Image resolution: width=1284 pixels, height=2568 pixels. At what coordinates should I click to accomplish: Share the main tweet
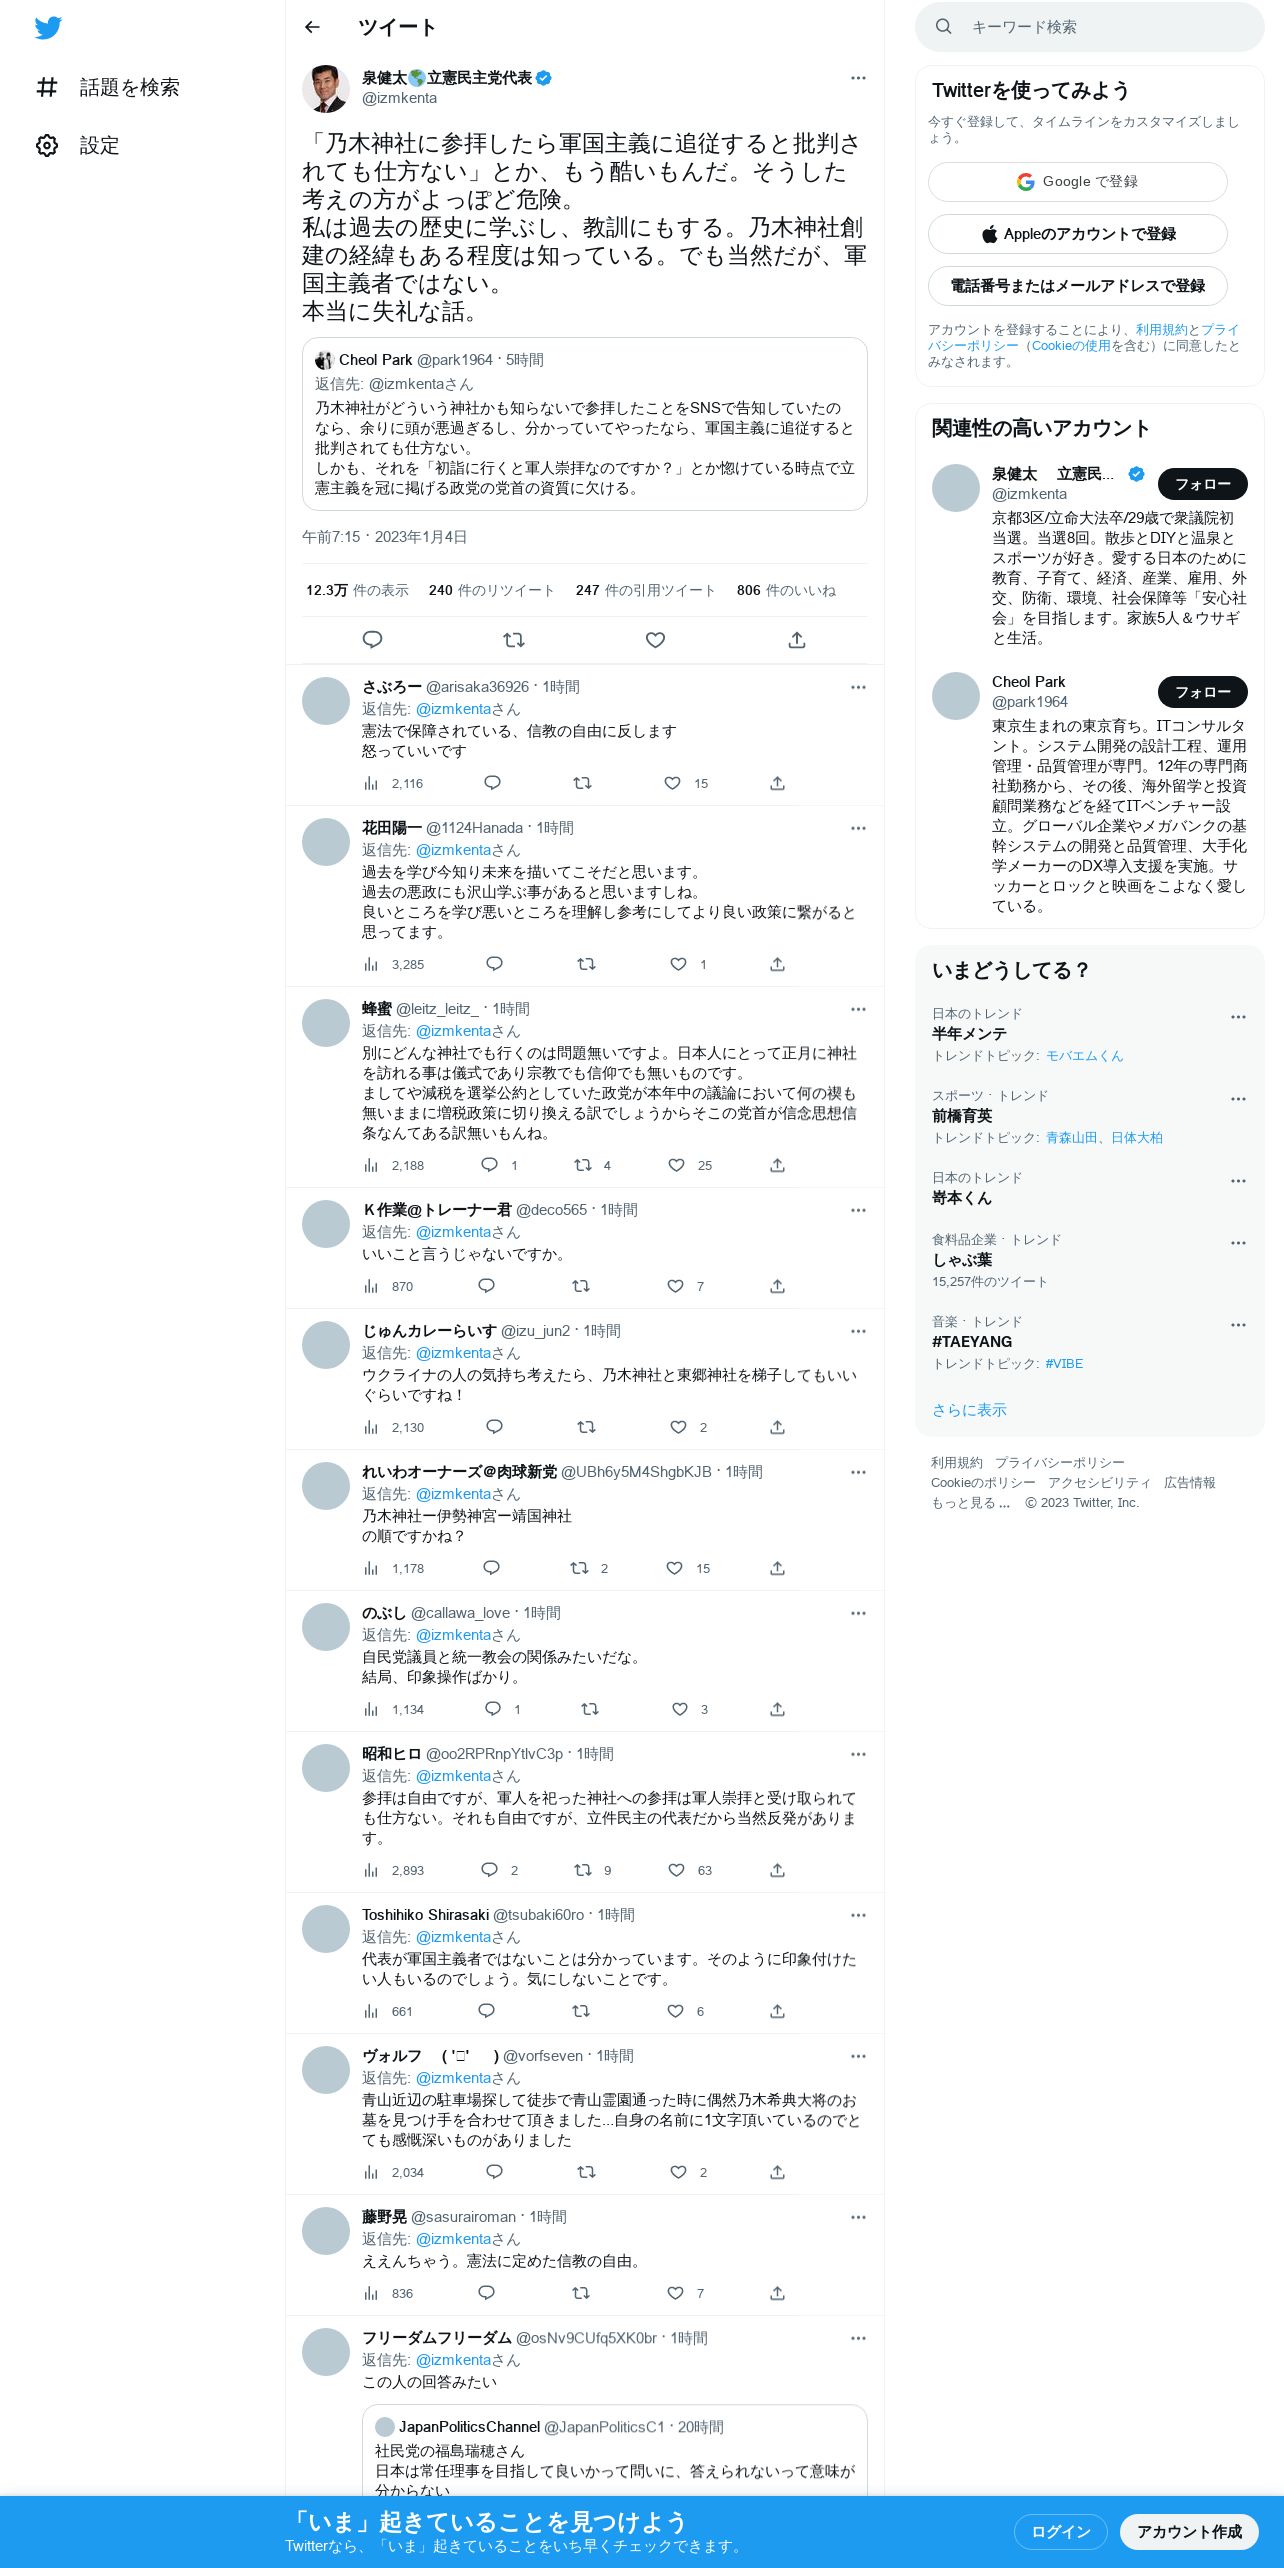point(797,639)
